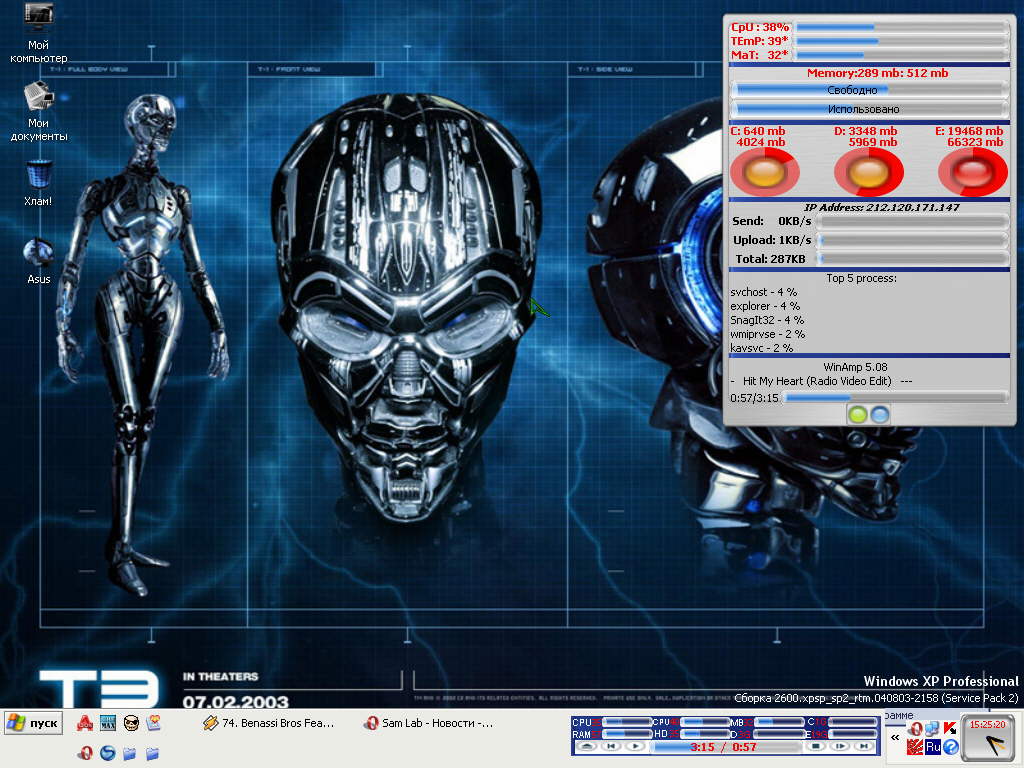Image resolution: width=1024 pixels, height=768 pixels.
Task: Open the first blue folder in quick launch
Action: coord(130,754)
